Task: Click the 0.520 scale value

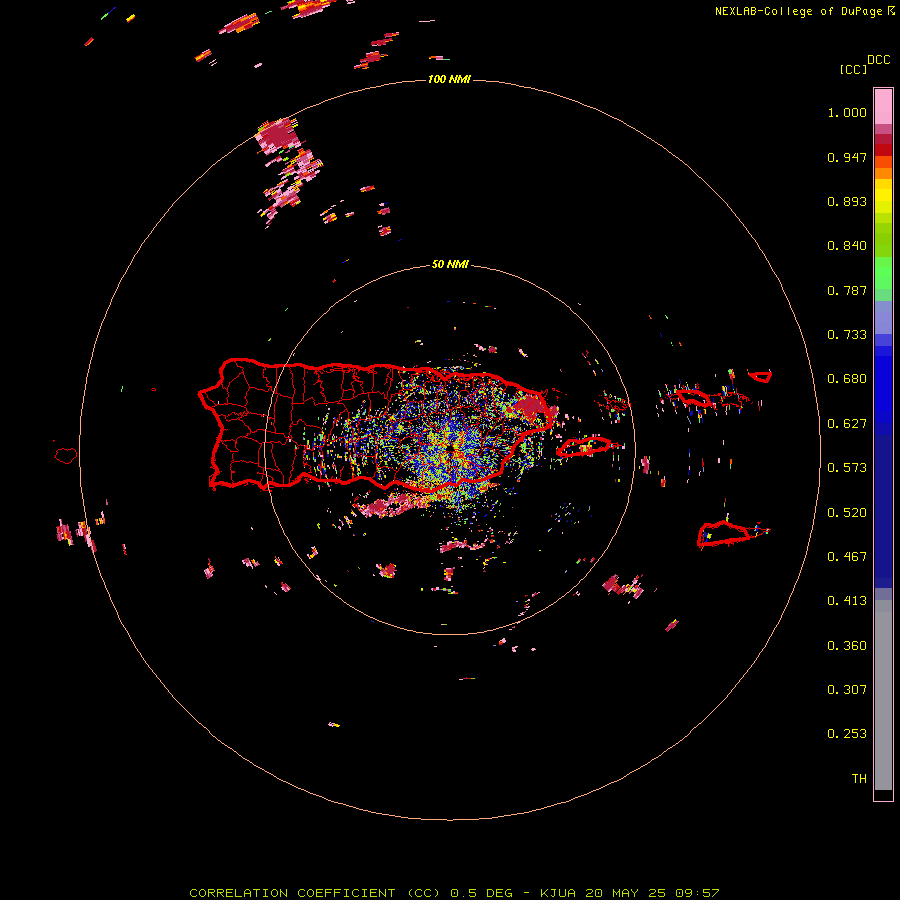Action: (x=847, y=513)
